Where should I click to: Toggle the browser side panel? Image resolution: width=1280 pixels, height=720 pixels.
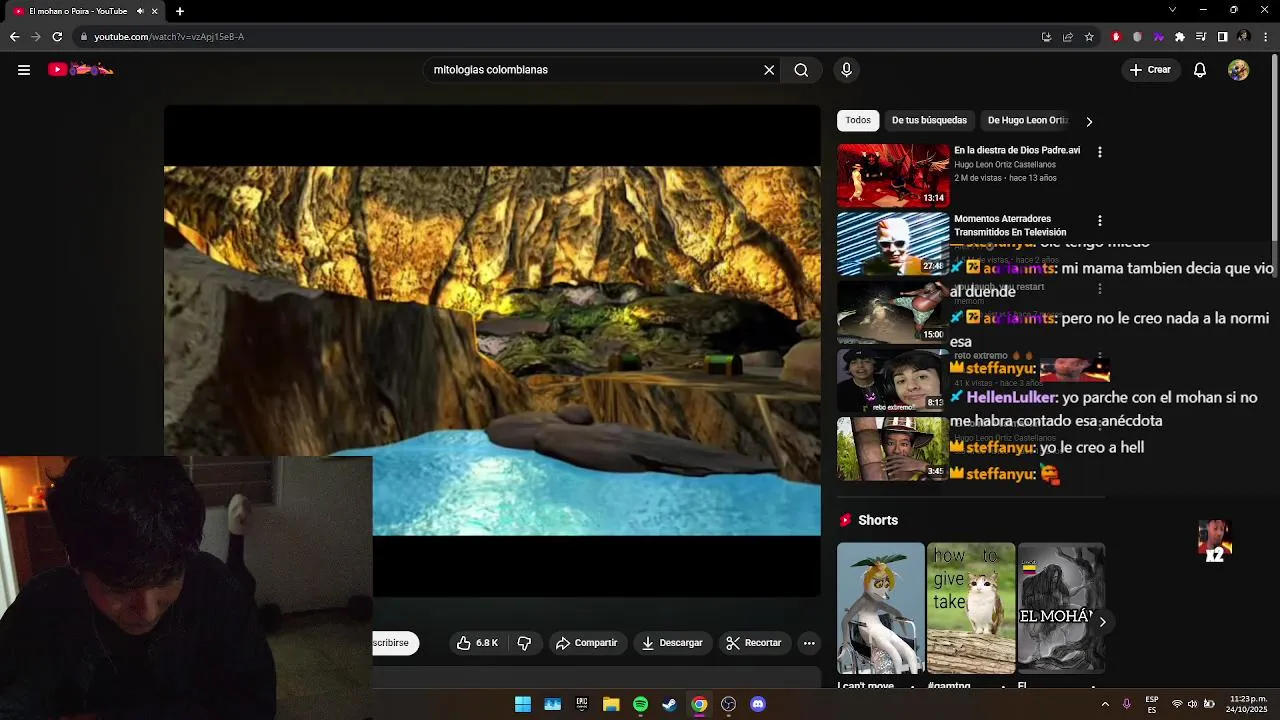tap(1222, 37)
